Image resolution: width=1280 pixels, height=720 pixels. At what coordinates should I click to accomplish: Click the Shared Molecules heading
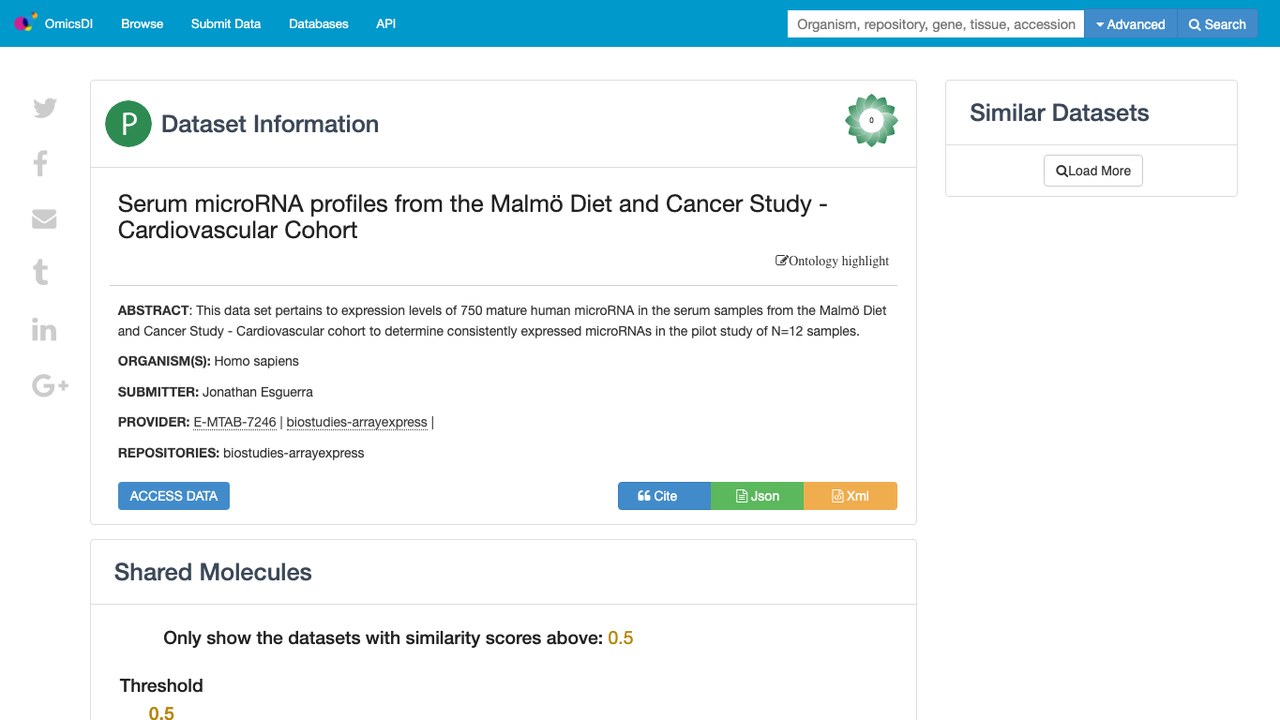coord(213,572)
